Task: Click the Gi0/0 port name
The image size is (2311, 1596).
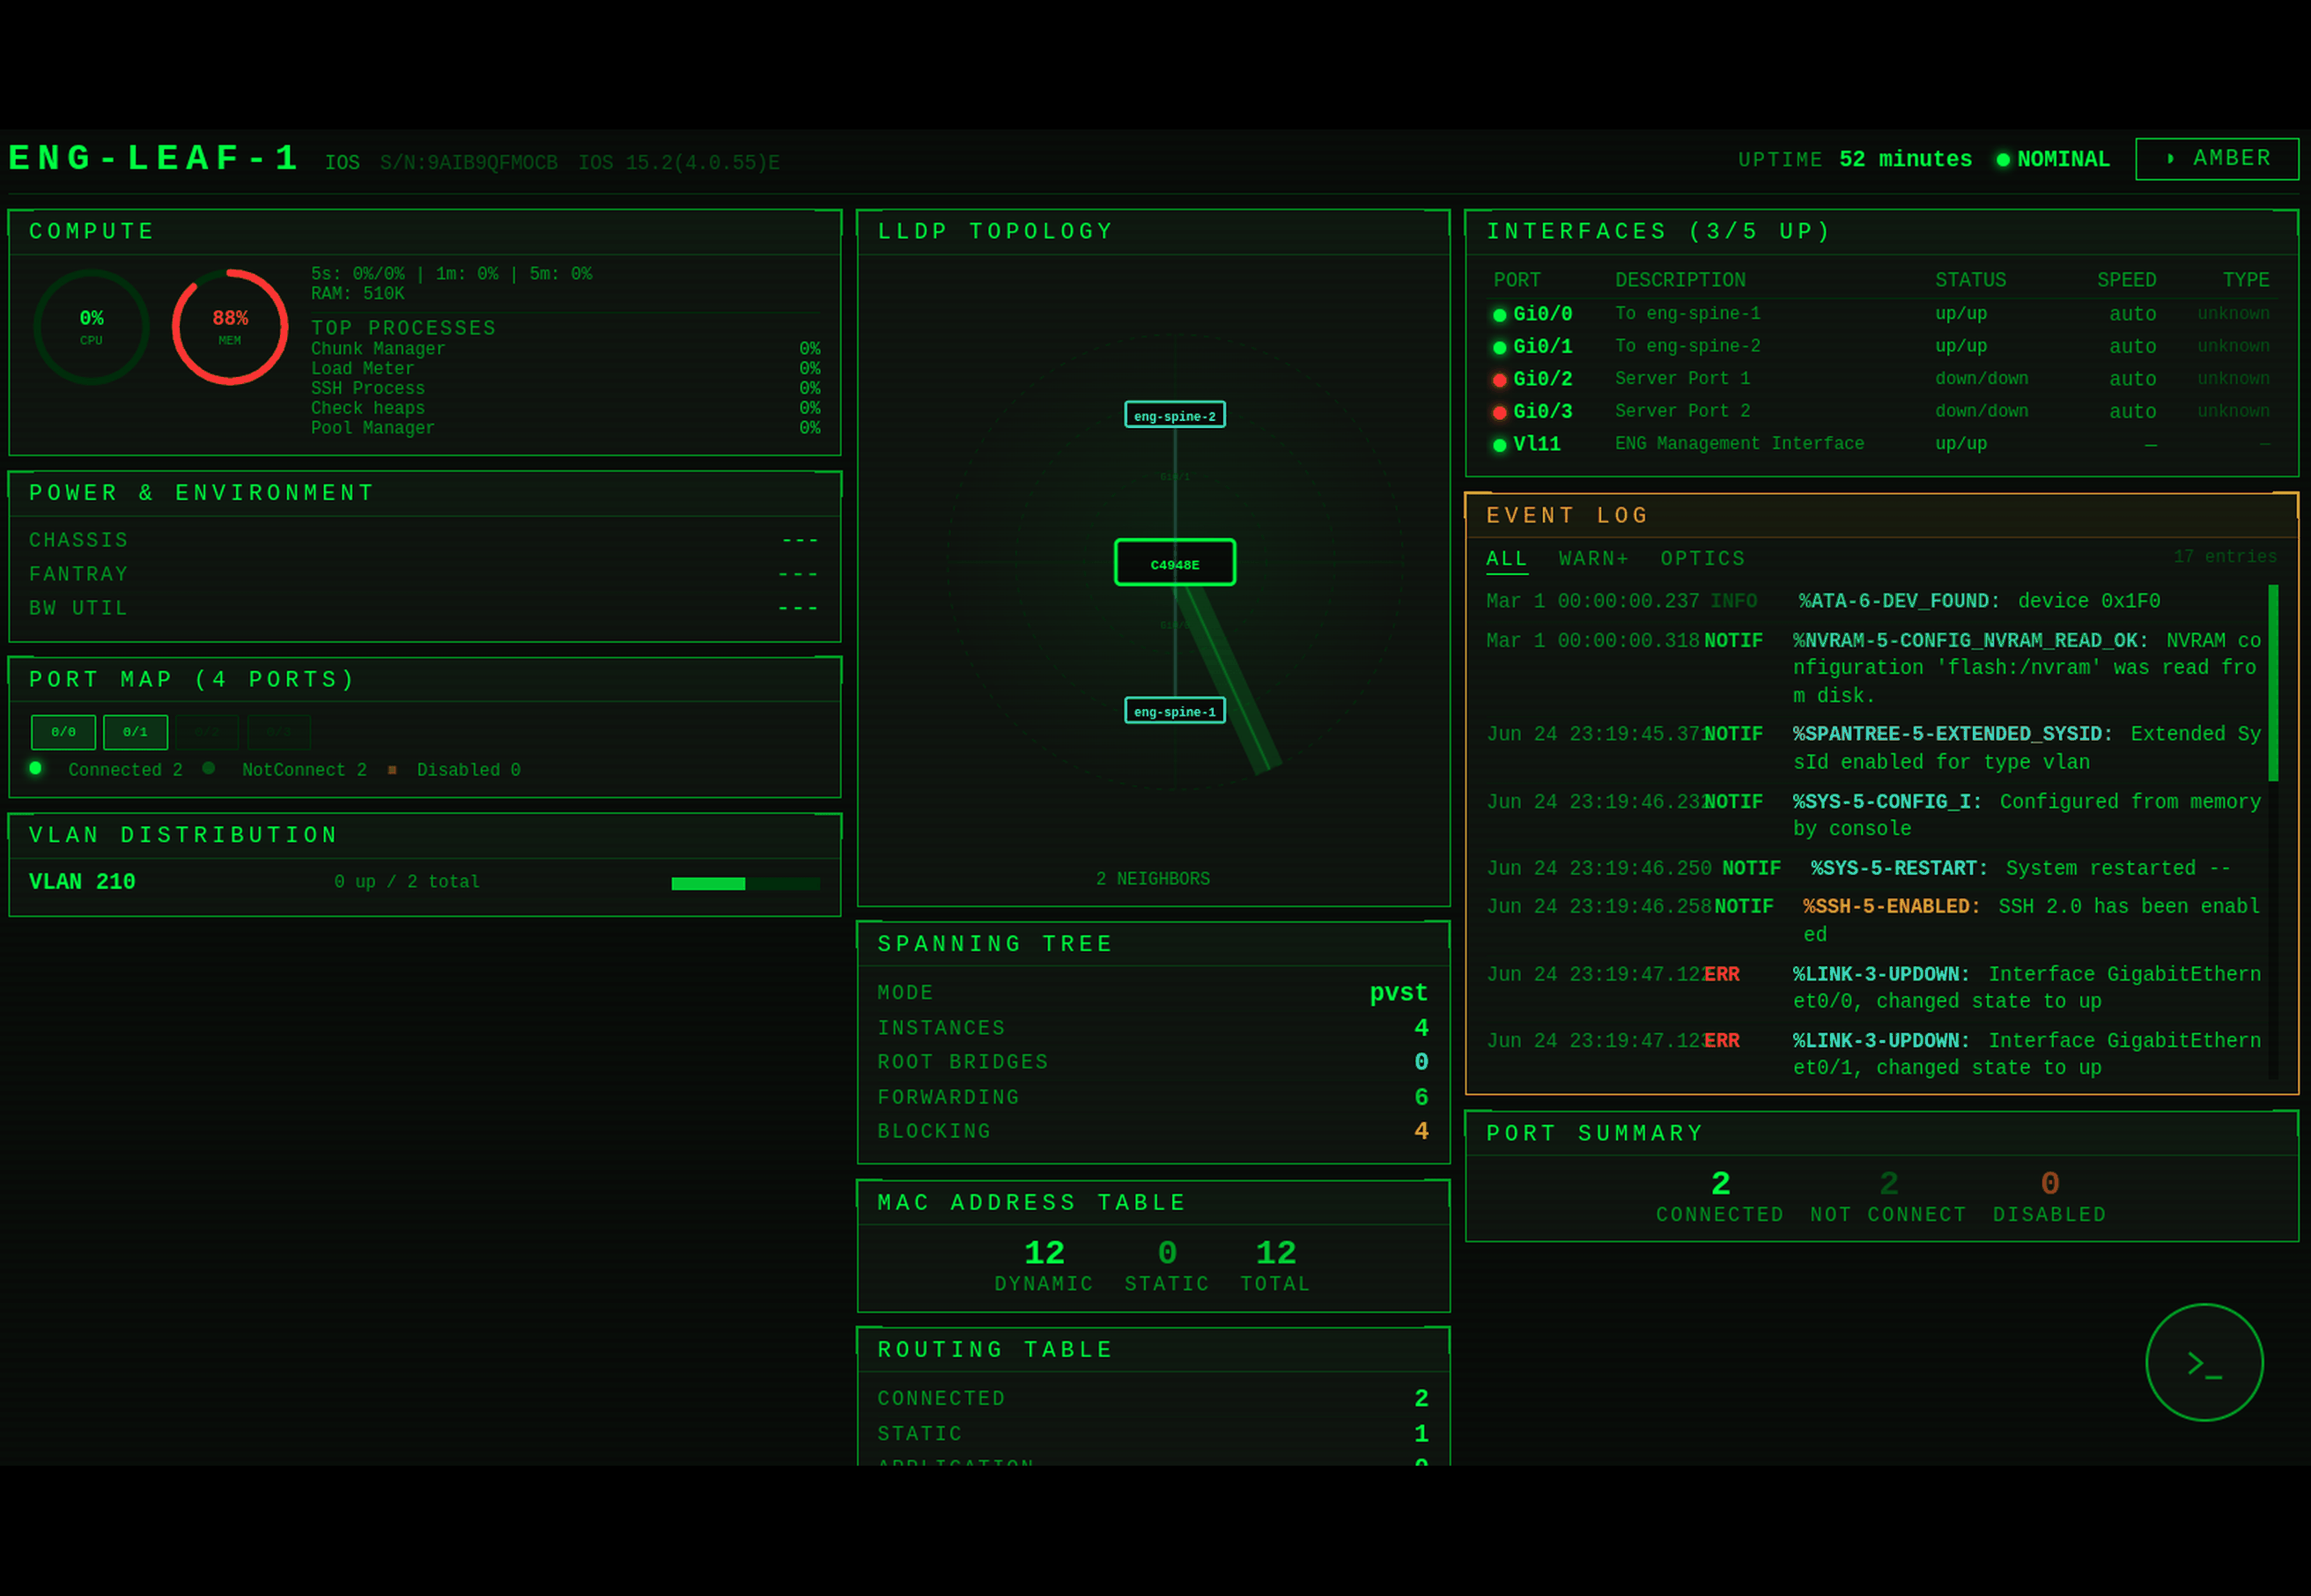Action: click(x=1543, y=314)
